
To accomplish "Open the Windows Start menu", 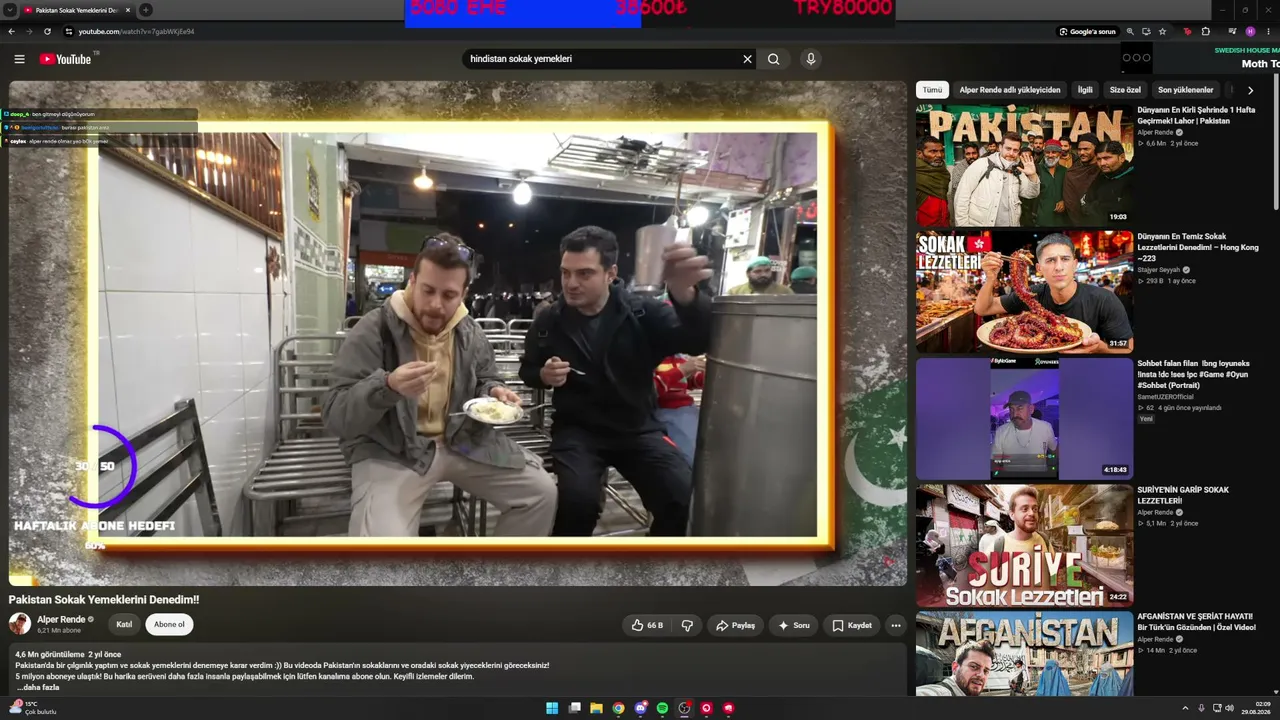I will [x=552, y=708].
